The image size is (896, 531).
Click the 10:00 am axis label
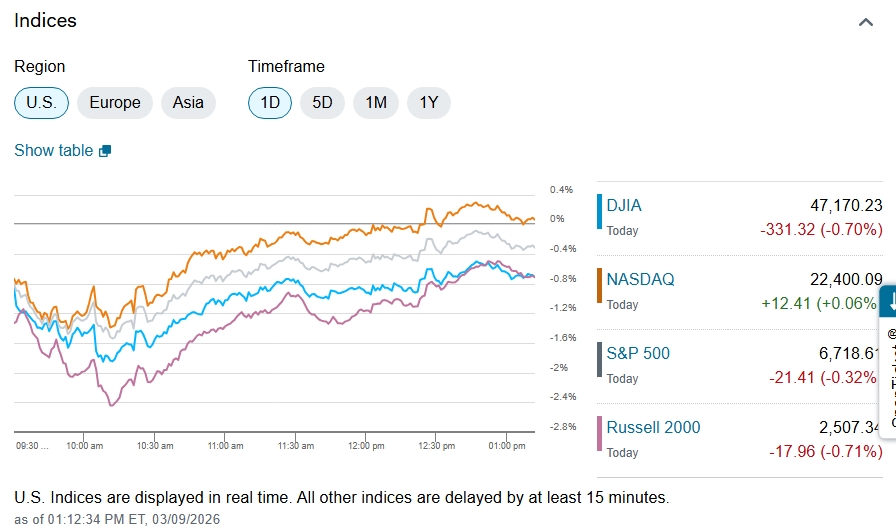[x=85, y=446]
